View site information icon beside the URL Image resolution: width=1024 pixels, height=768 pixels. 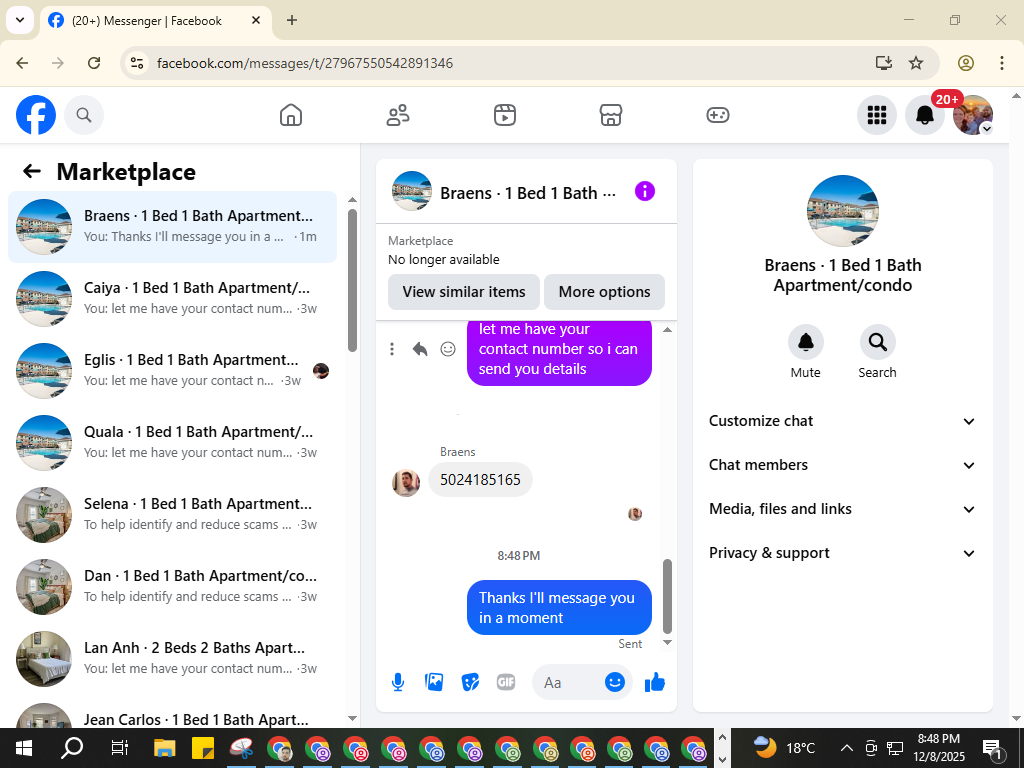(x=136, y=63)
